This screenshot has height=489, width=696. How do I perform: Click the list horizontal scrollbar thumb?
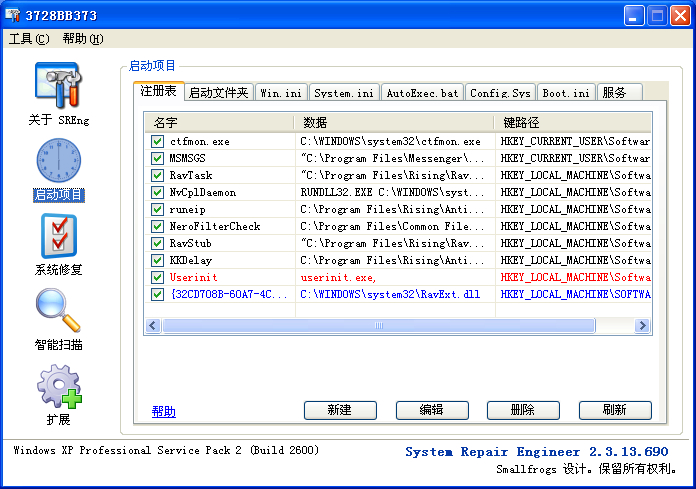[x=379, y=326]
